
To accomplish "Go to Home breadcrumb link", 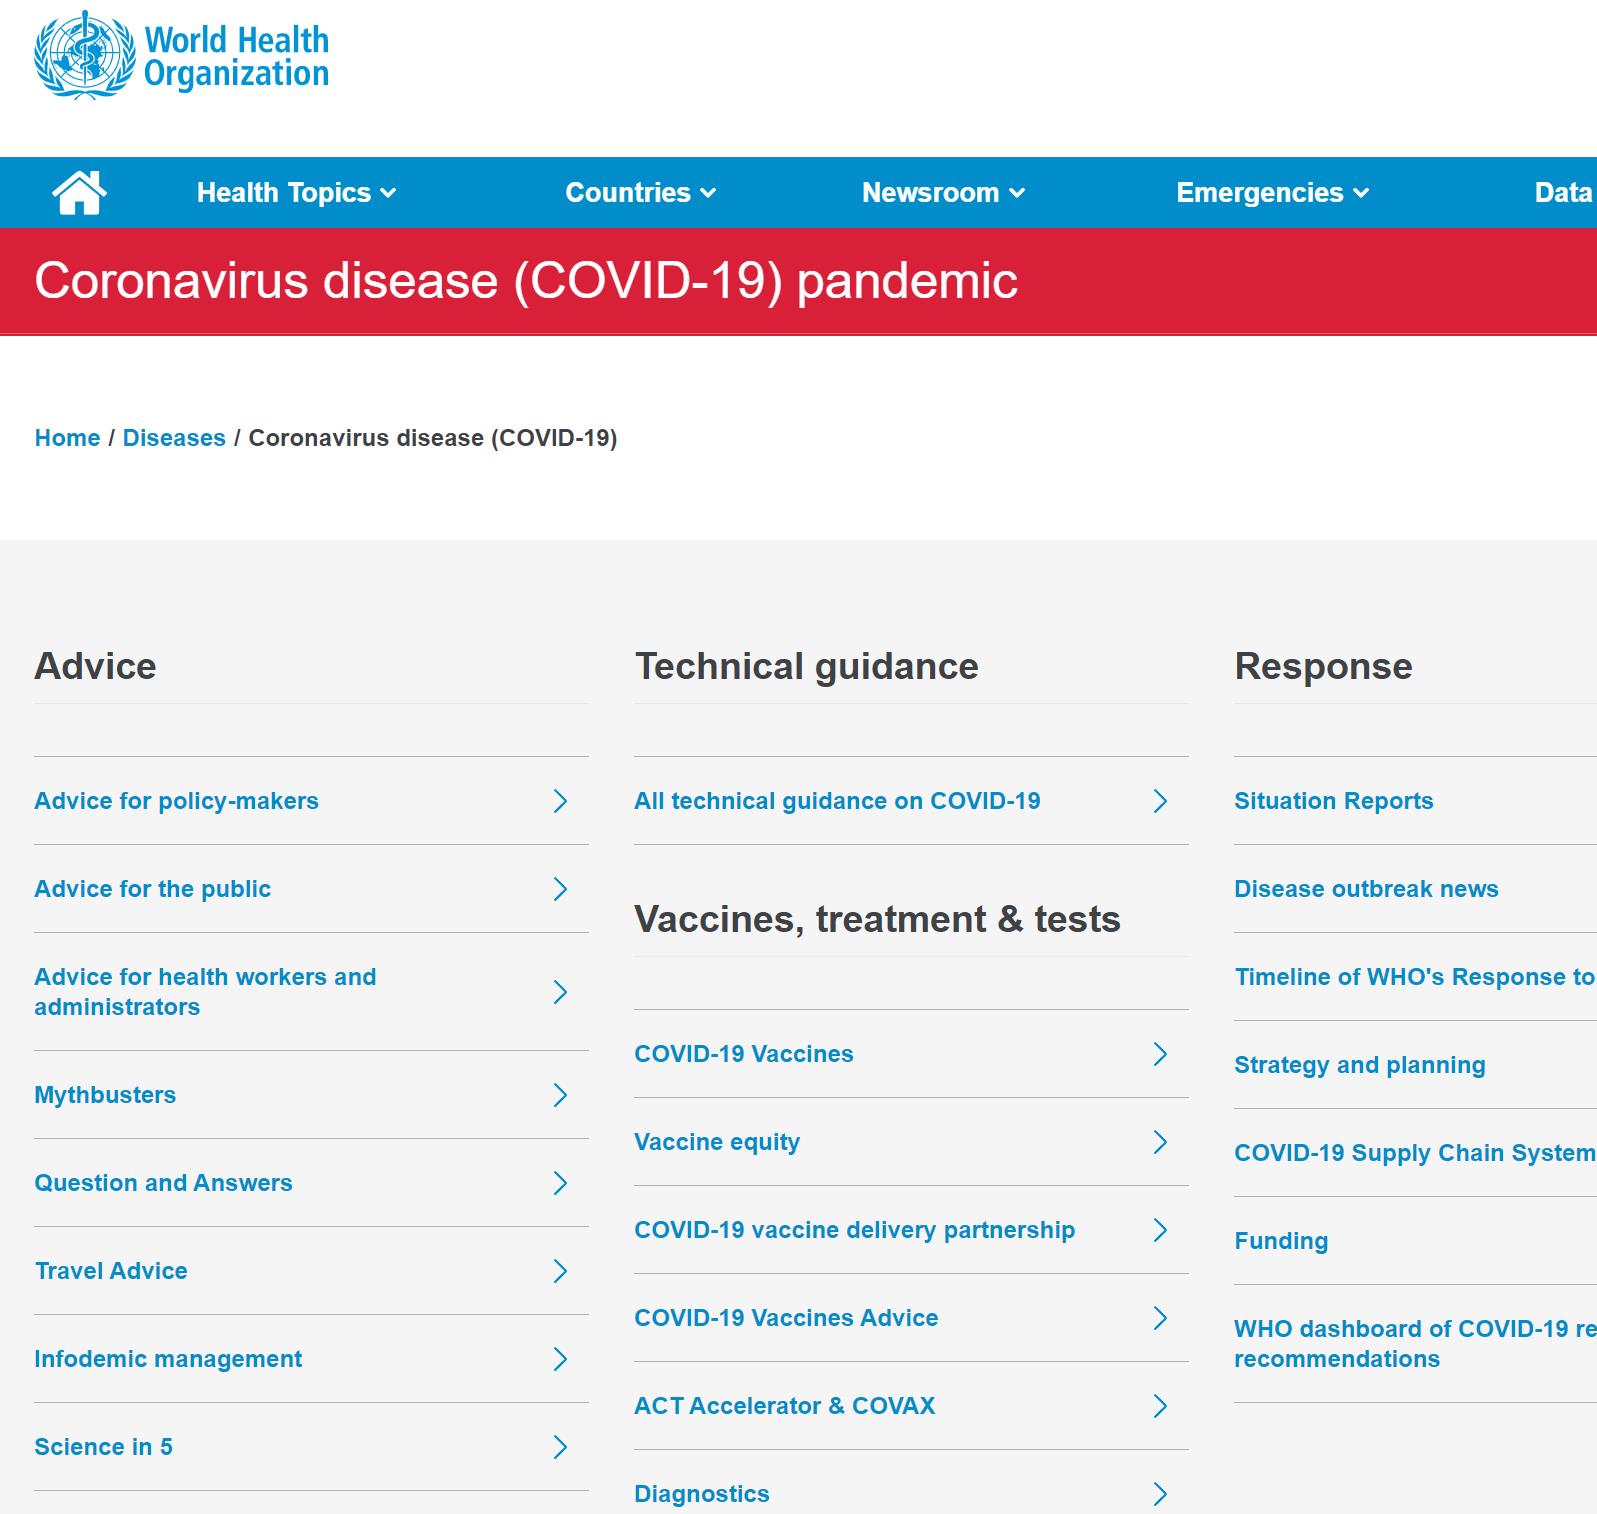I will (67, 438).
